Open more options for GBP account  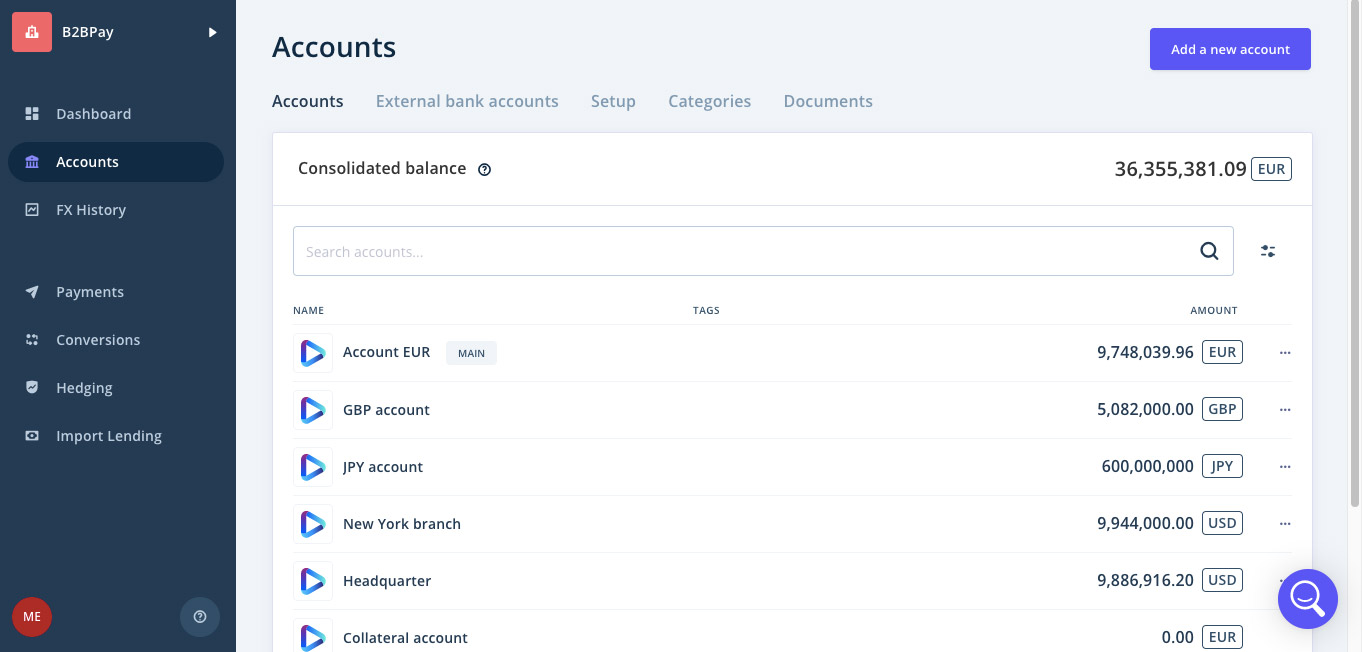[1285, 410]
